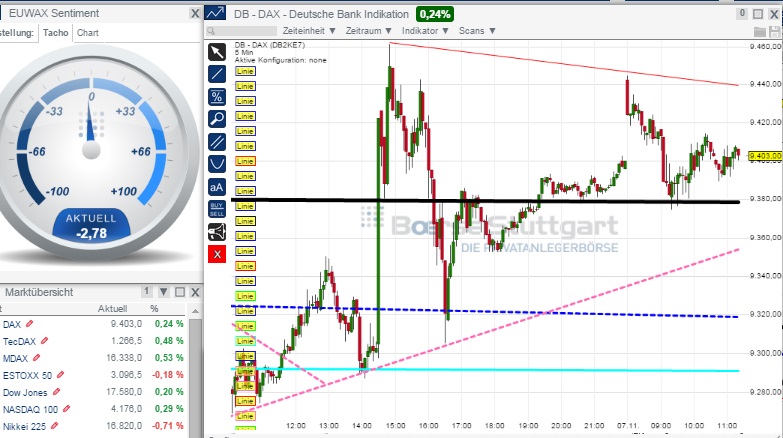Open the Indikator dropdown
The image size is (783, 438).
pyautogui.click(x=425, y=31)
